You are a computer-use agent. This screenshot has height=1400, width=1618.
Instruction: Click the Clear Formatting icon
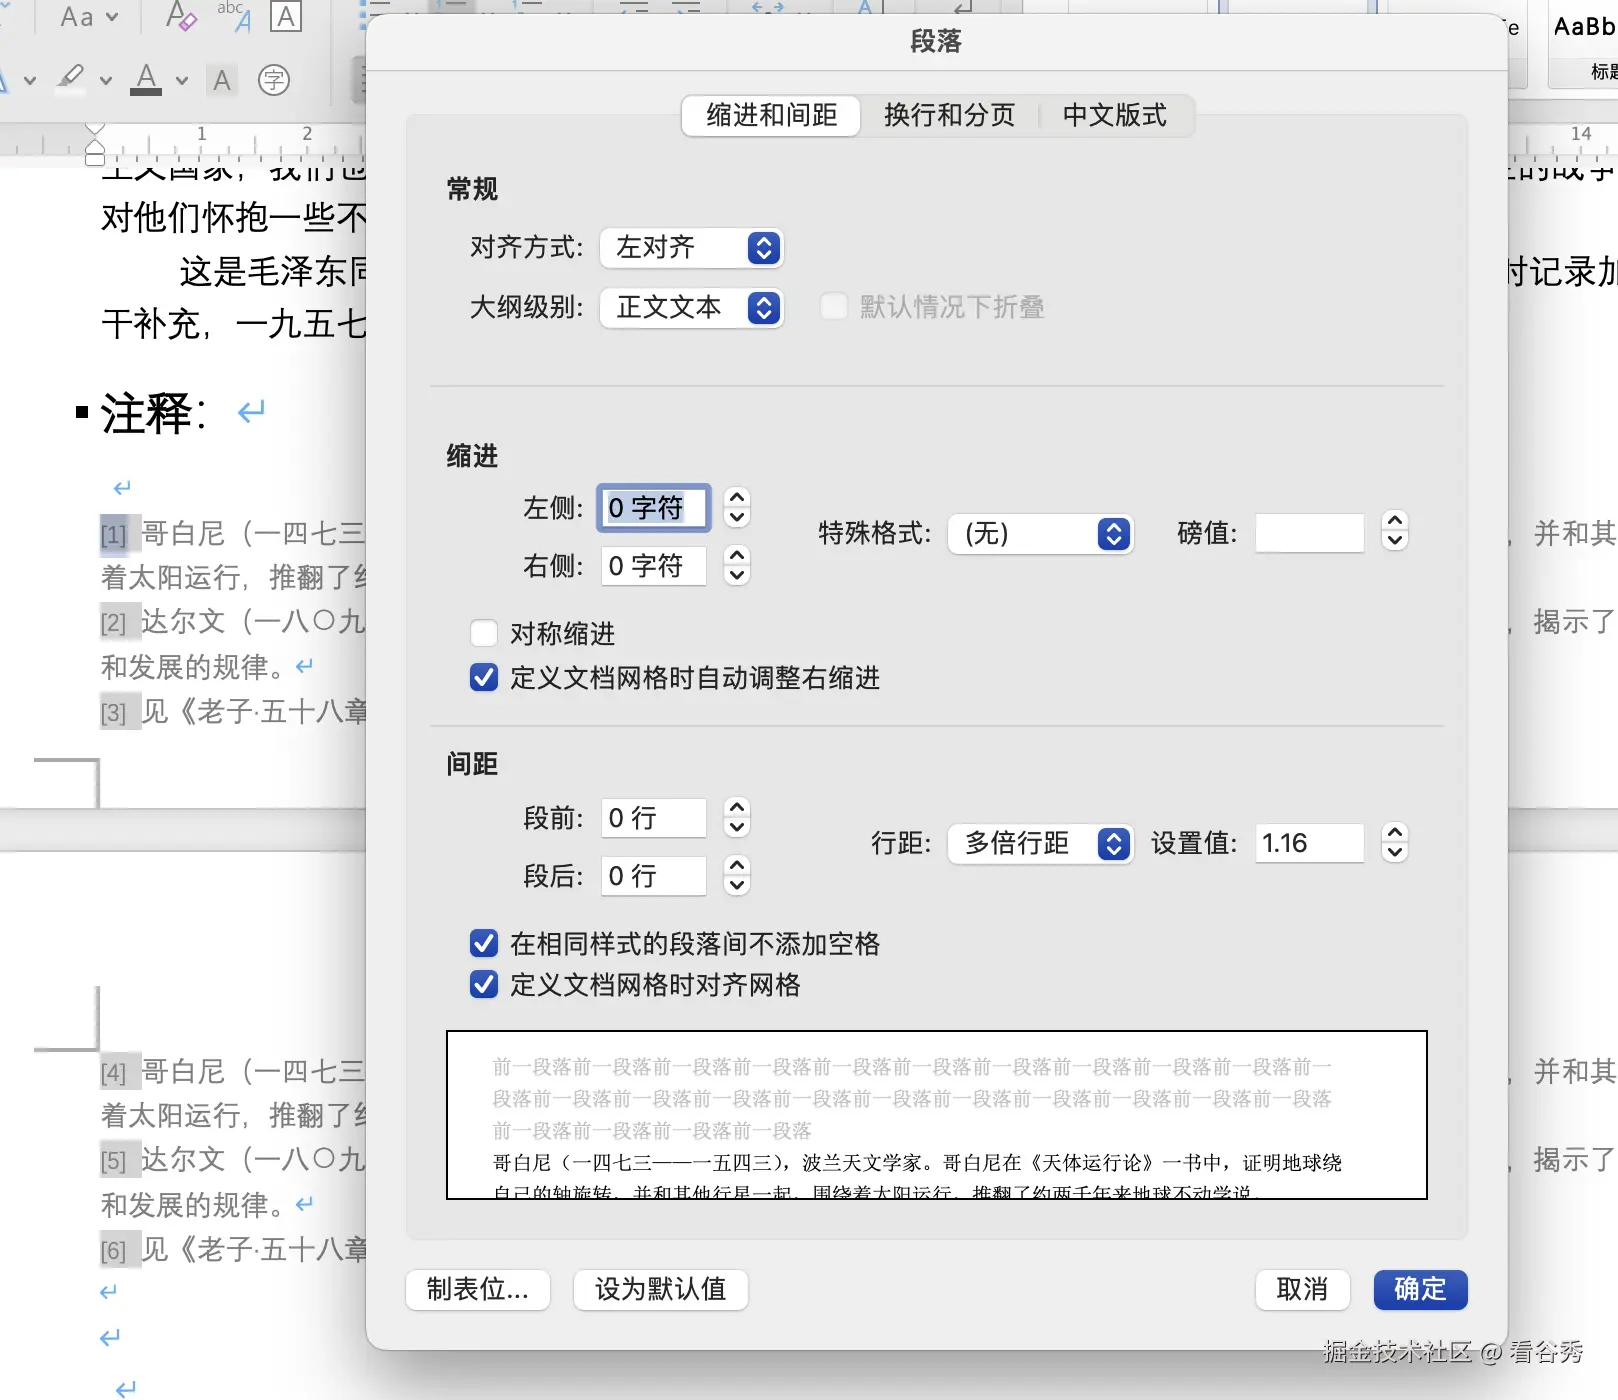point(180,18)
